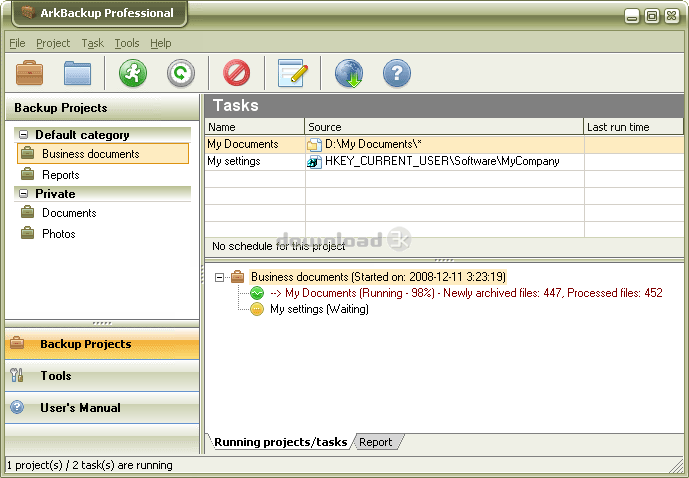Collapse the Default category group
Image resolution: width=689 pixels, height=478 pixels.
click(24, 135)
